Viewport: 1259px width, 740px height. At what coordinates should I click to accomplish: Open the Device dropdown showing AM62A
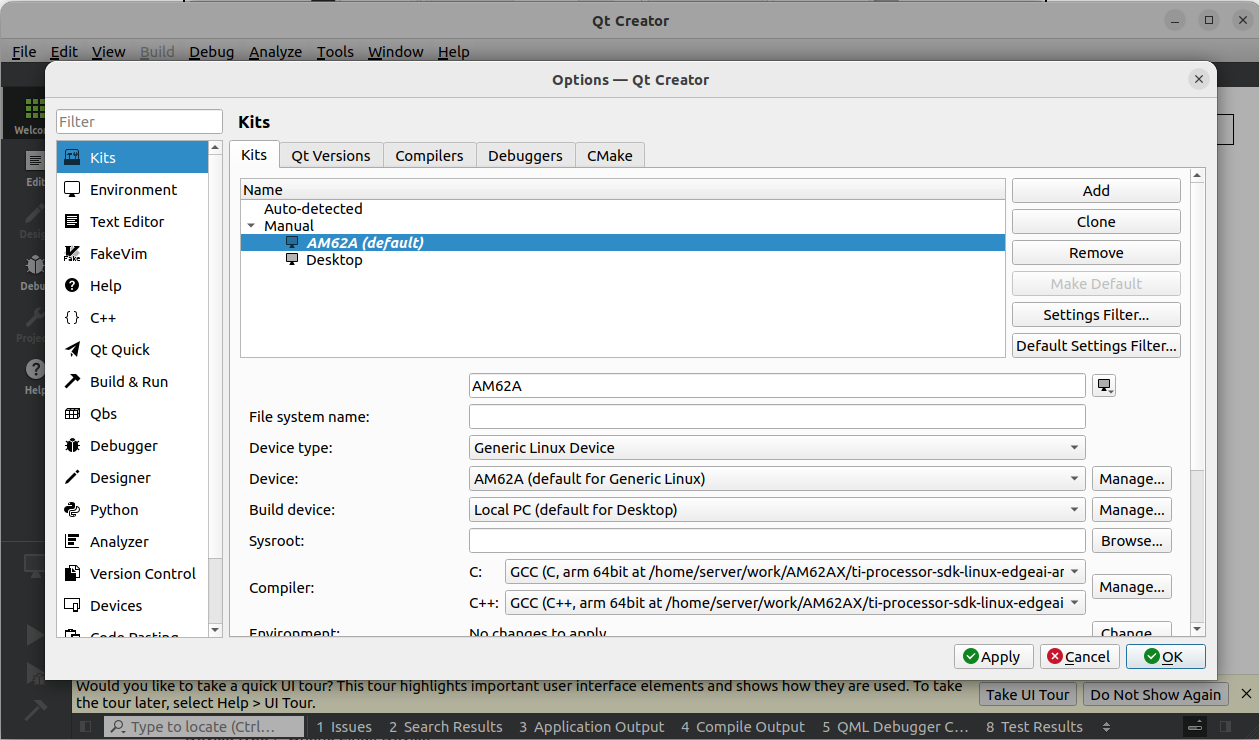coord(777,479)
